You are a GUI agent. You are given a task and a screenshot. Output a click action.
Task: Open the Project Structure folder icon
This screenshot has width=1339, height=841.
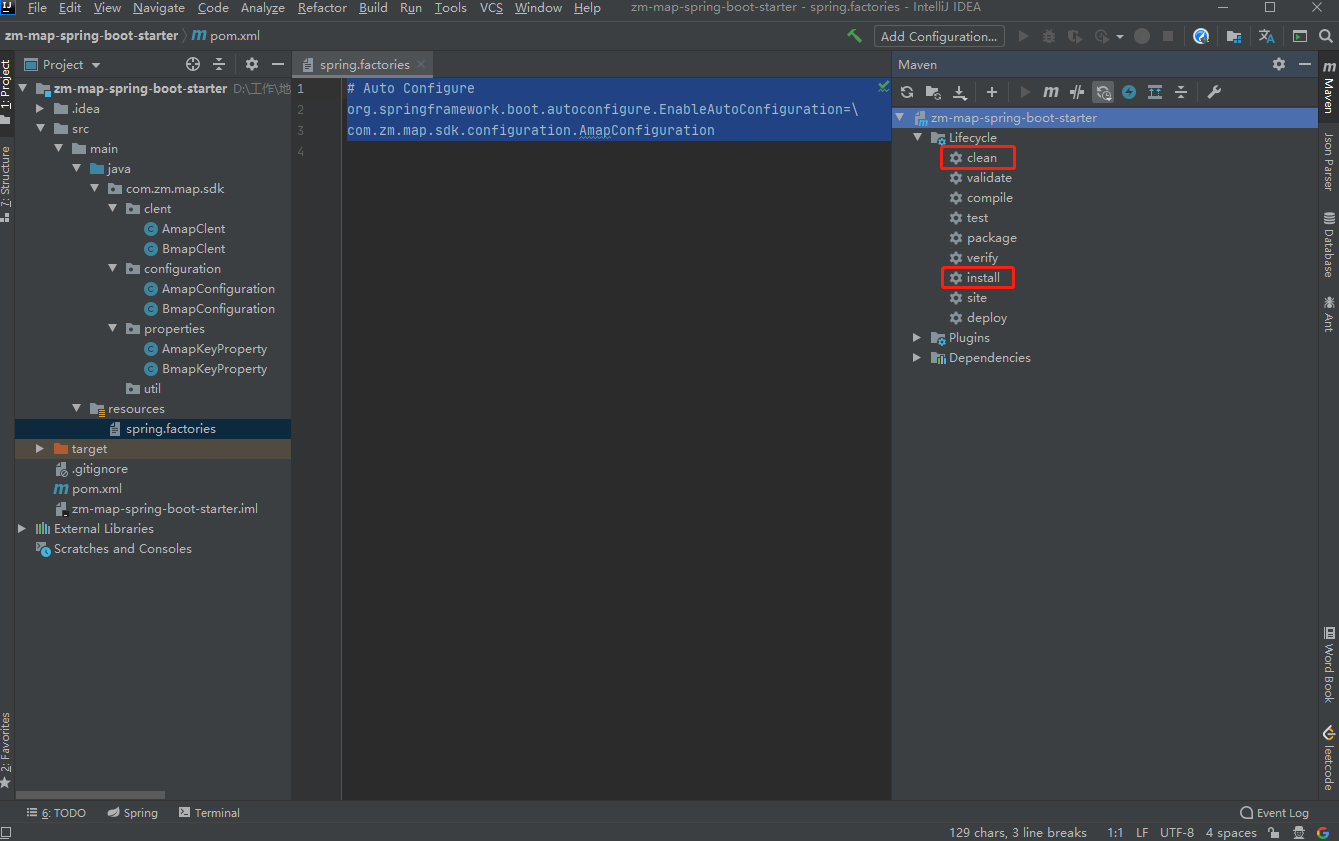pyautogui.click(x=1234, y=36)
